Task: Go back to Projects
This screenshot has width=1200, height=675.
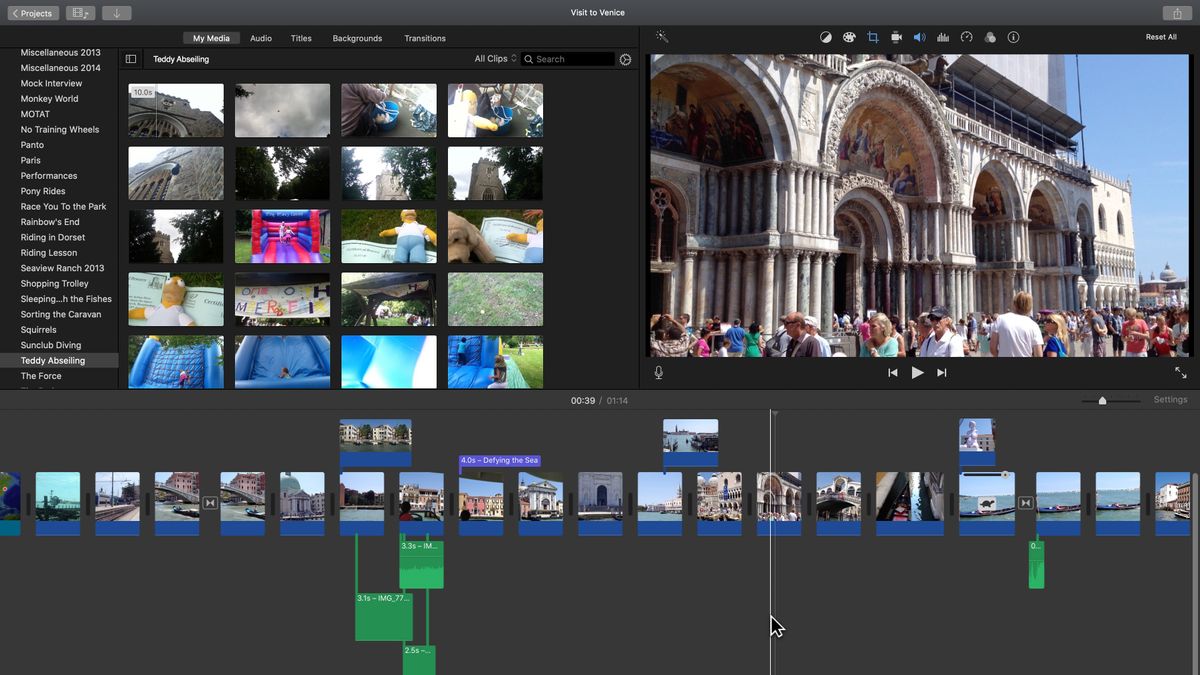Action: (x=32, y=13)
